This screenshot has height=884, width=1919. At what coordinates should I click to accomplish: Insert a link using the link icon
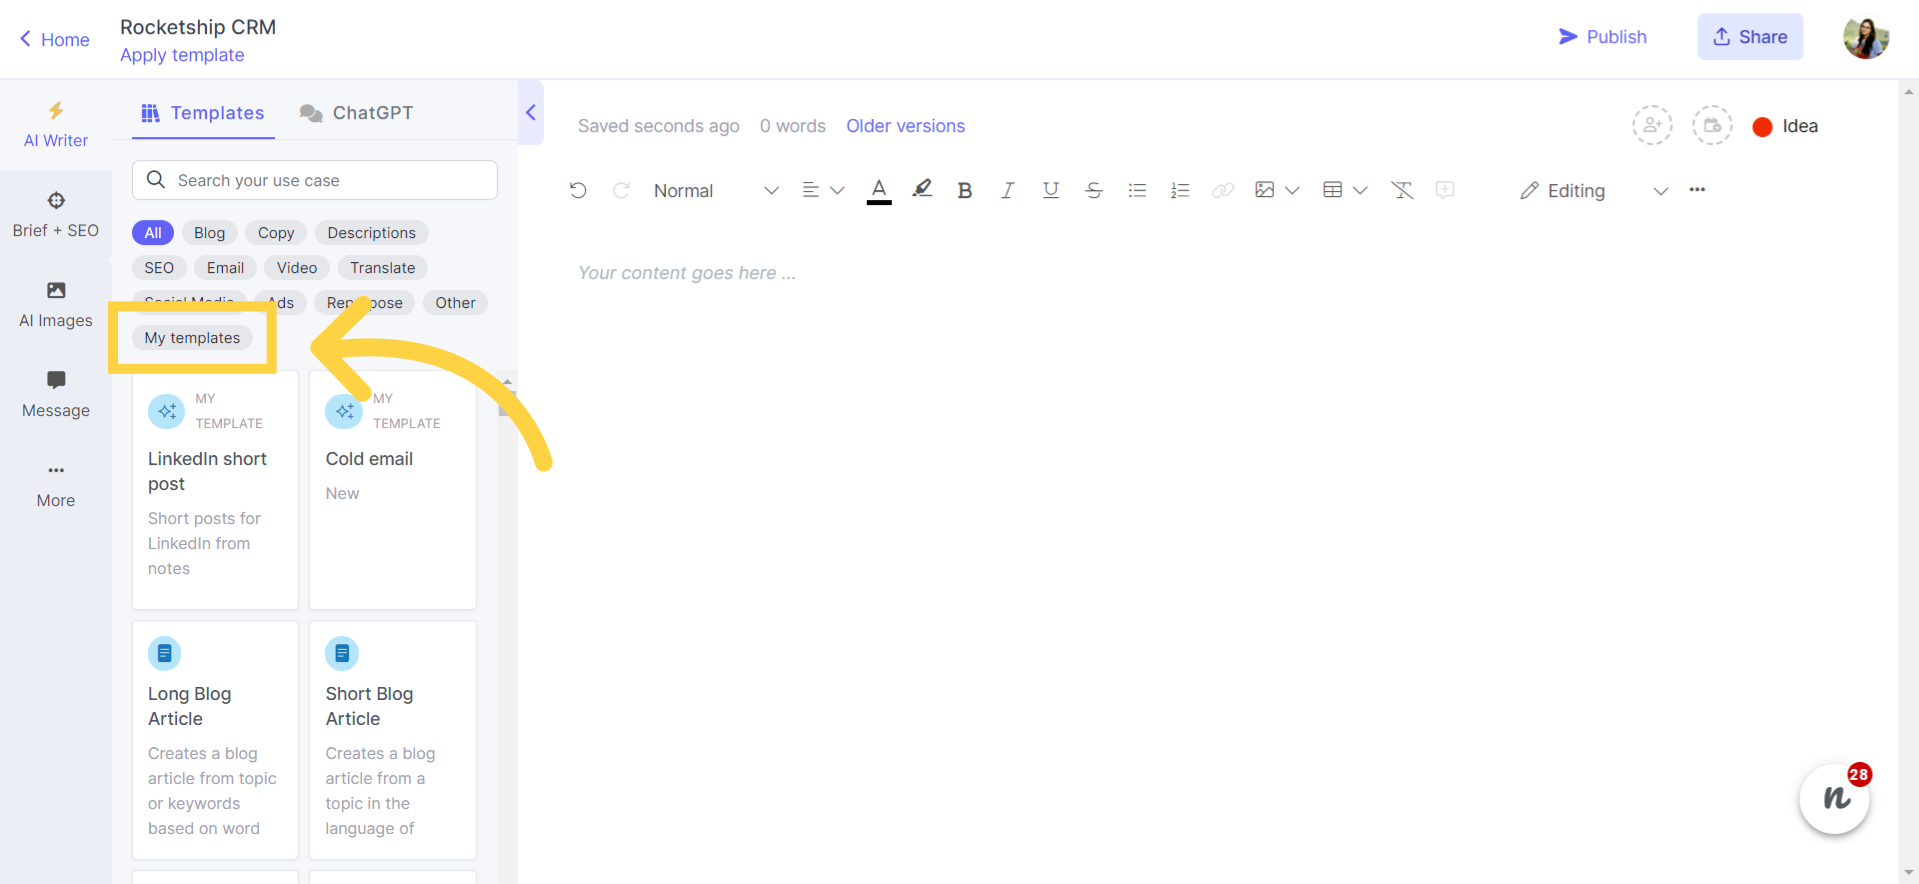(1223, 190)
